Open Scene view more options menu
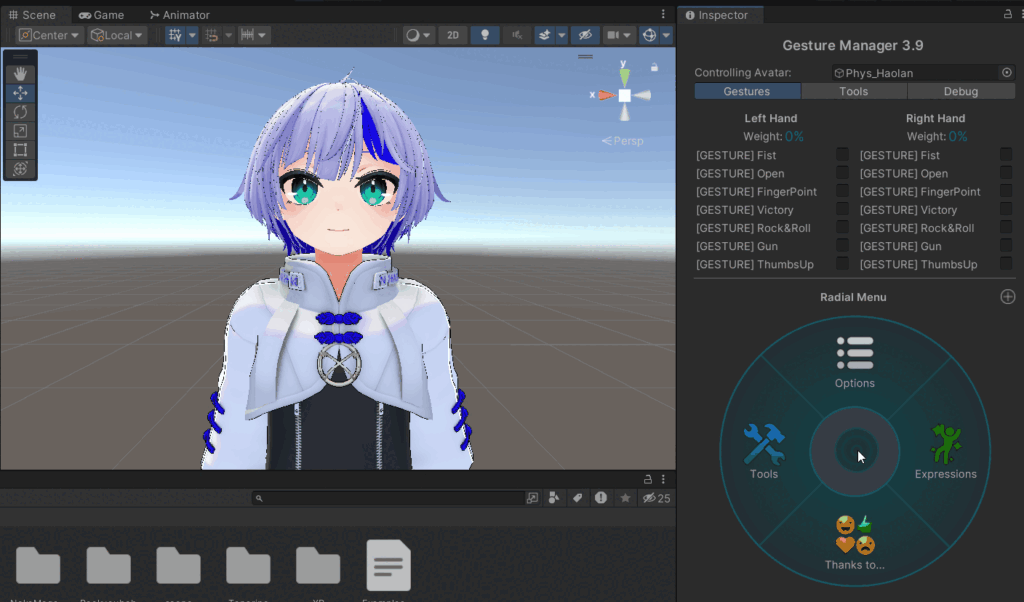The image size is (1024, 602). click(x=663, y=14)
